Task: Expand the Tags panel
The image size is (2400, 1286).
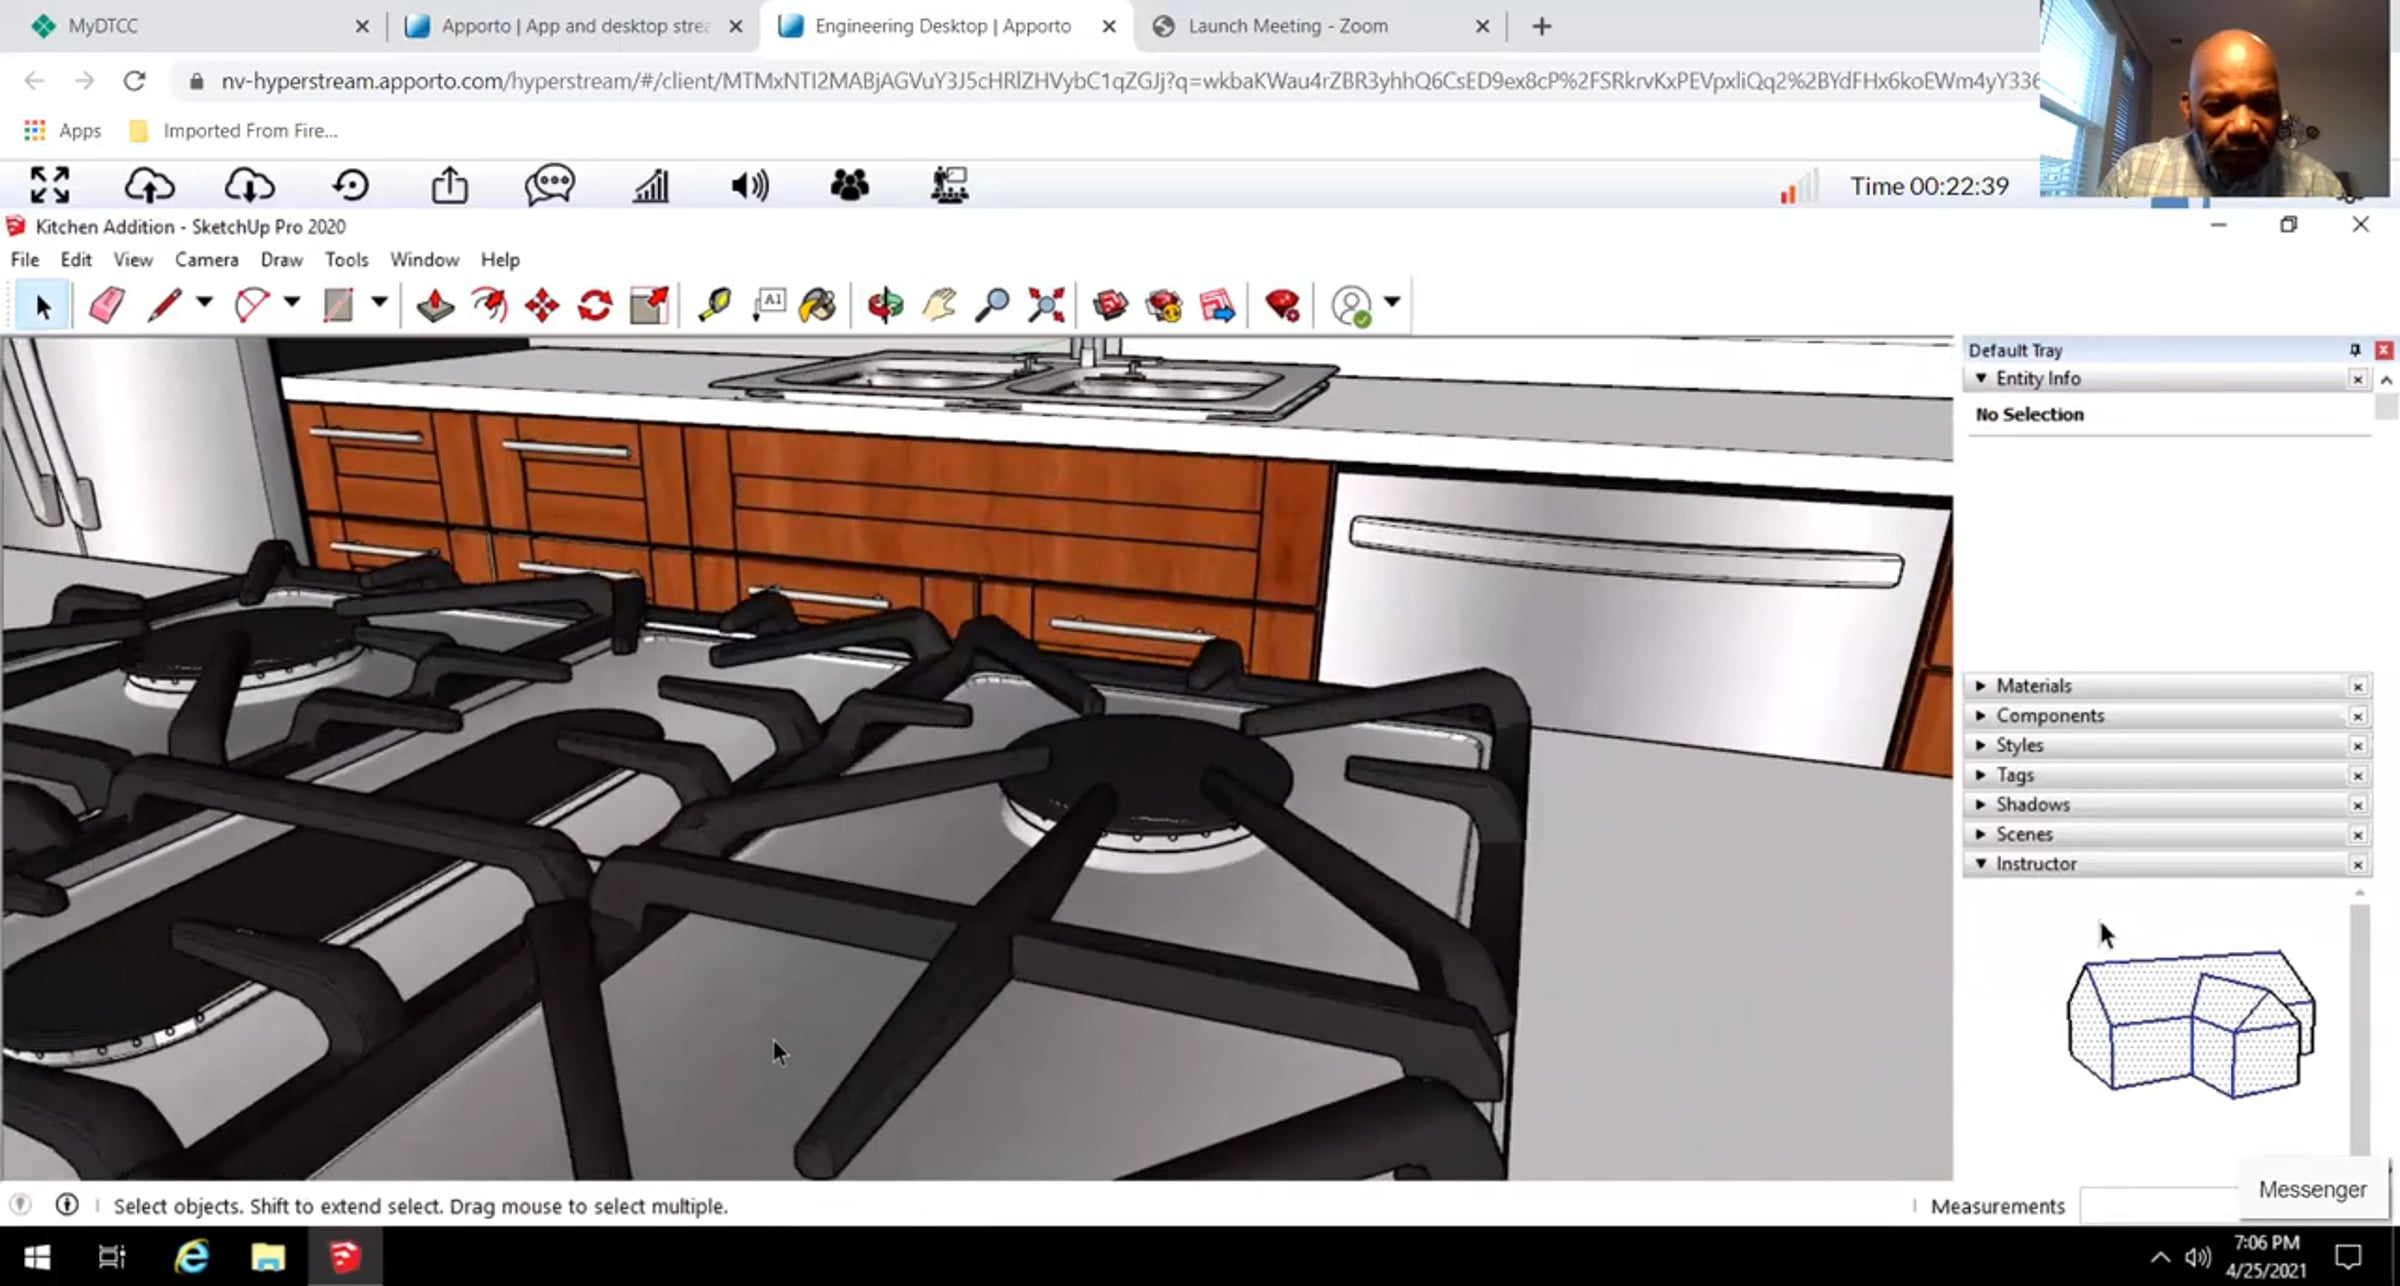Action: point(2014,775)
